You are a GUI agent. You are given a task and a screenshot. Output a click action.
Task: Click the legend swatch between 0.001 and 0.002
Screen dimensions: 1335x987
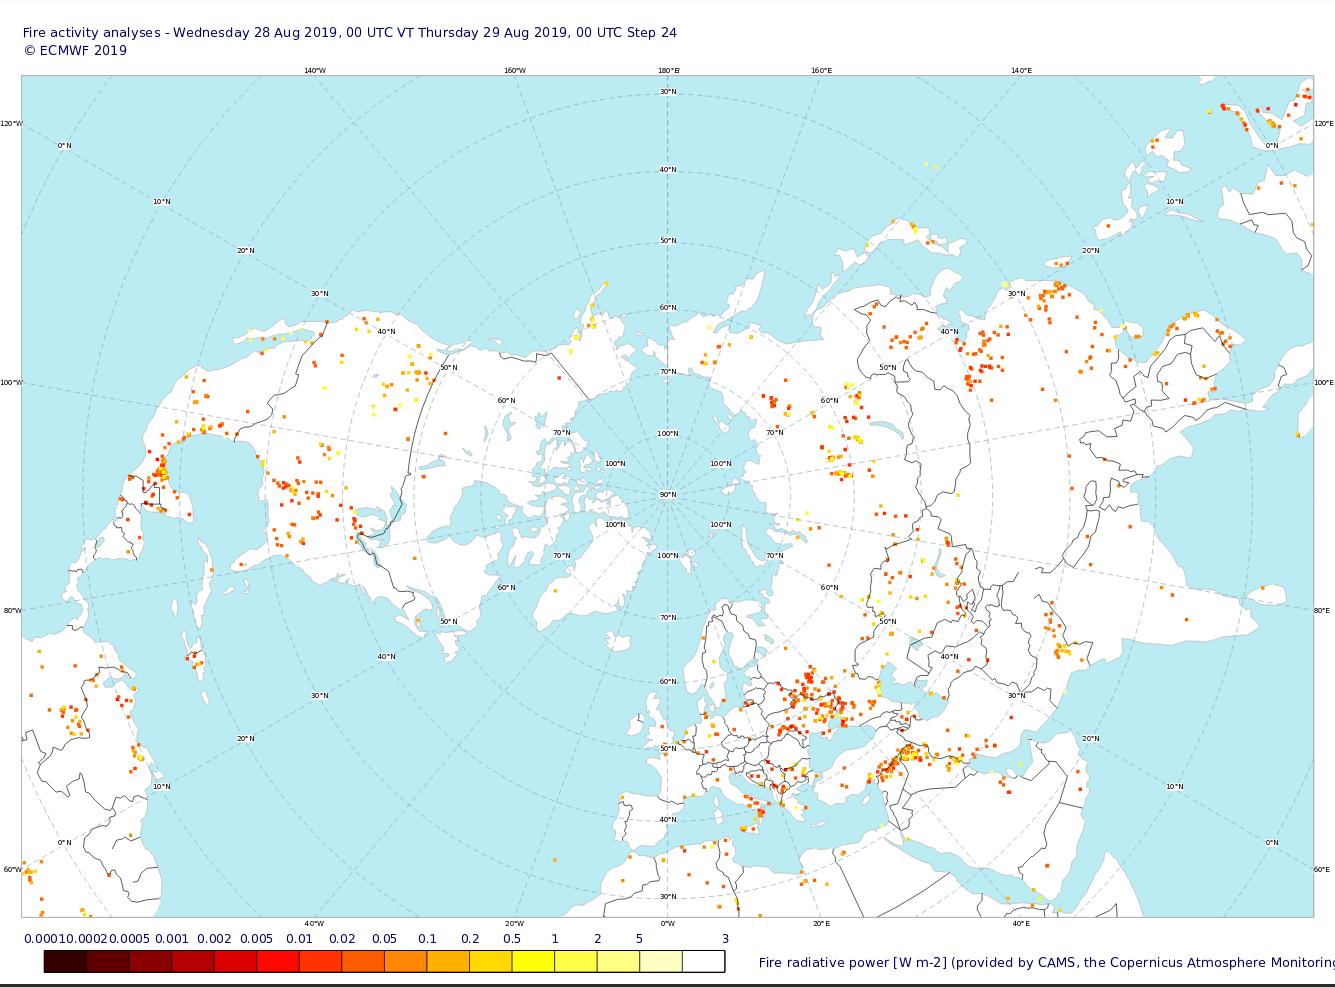pyautogui.click(x=192, y=962)
